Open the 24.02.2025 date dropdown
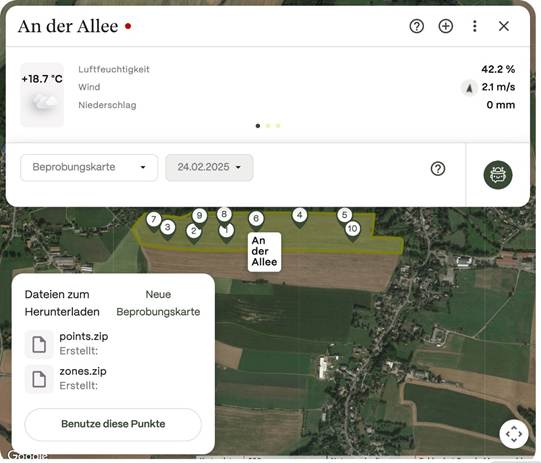Image resolution: width=541 pixels, height=463 pixels. [209, 168]
